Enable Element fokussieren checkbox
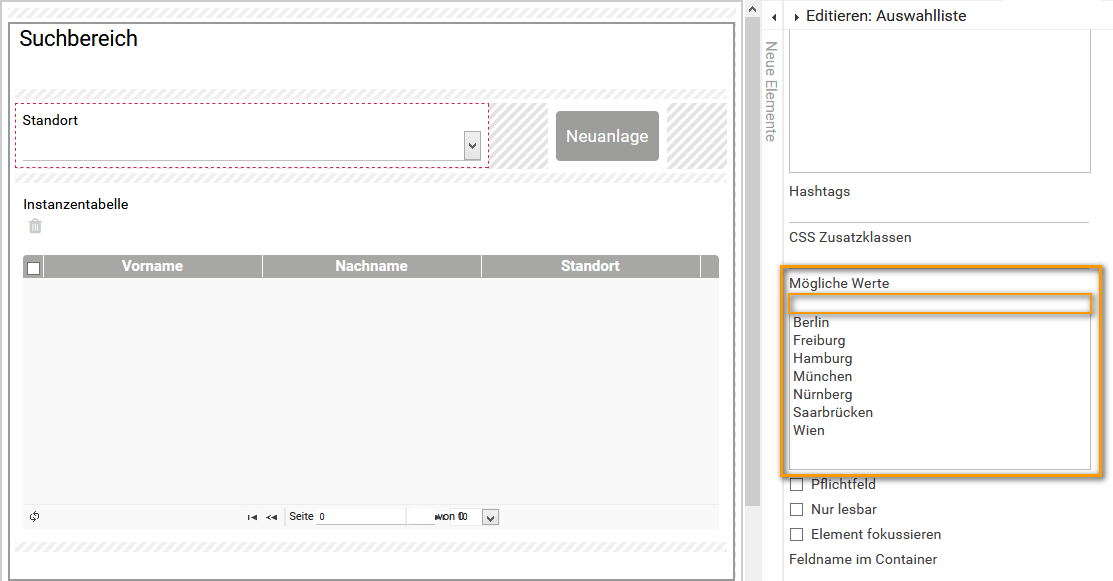 click(x=797, y=535)
